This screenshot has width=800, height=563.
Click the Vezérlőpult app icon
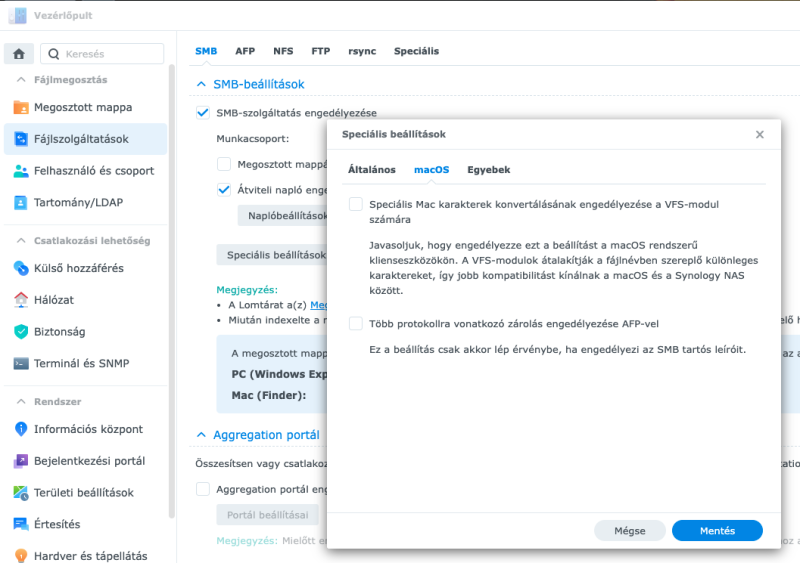18,15
